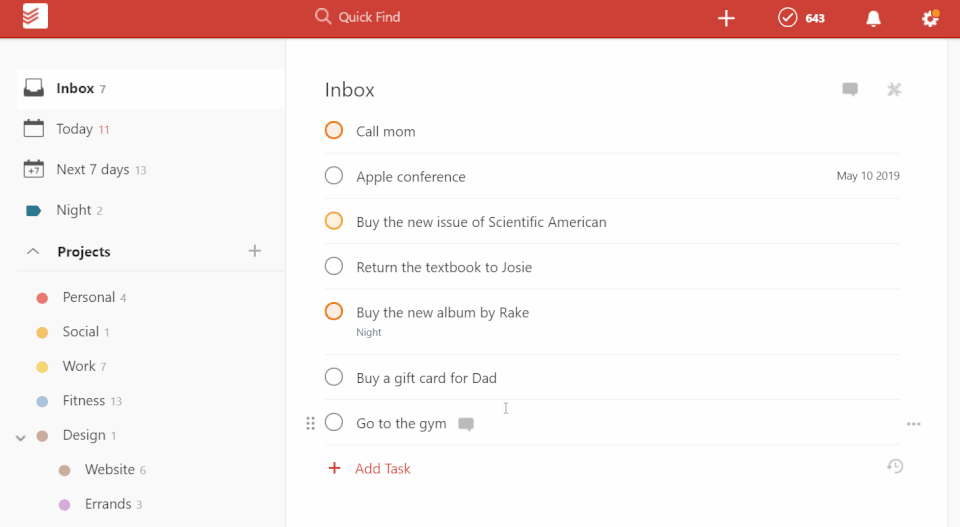Mark Buy a gift card for Dad done
The width and height of the screenshot is (960, 527).
pyautogui.click(x=334, y=377)
